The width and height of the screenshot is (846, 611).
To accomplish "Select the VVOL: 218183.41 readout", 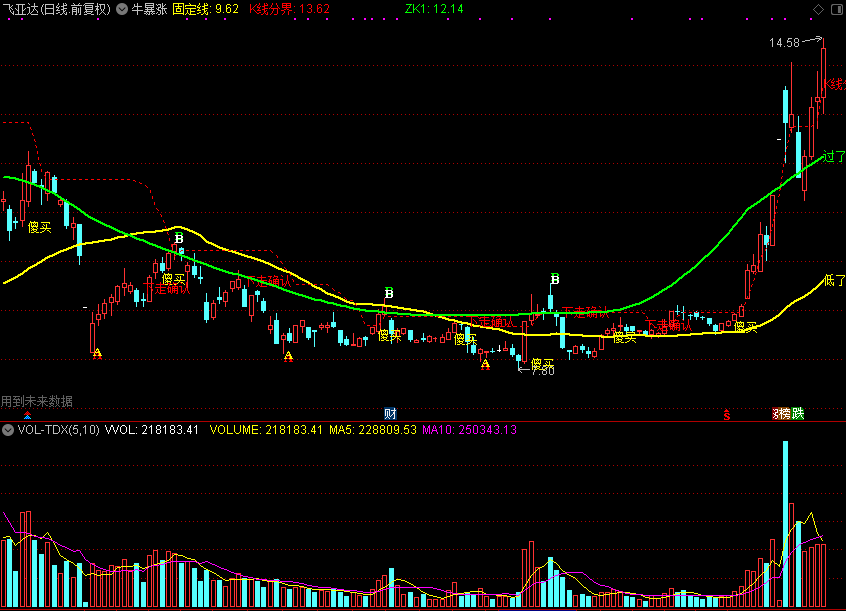I will click(152, 430).
